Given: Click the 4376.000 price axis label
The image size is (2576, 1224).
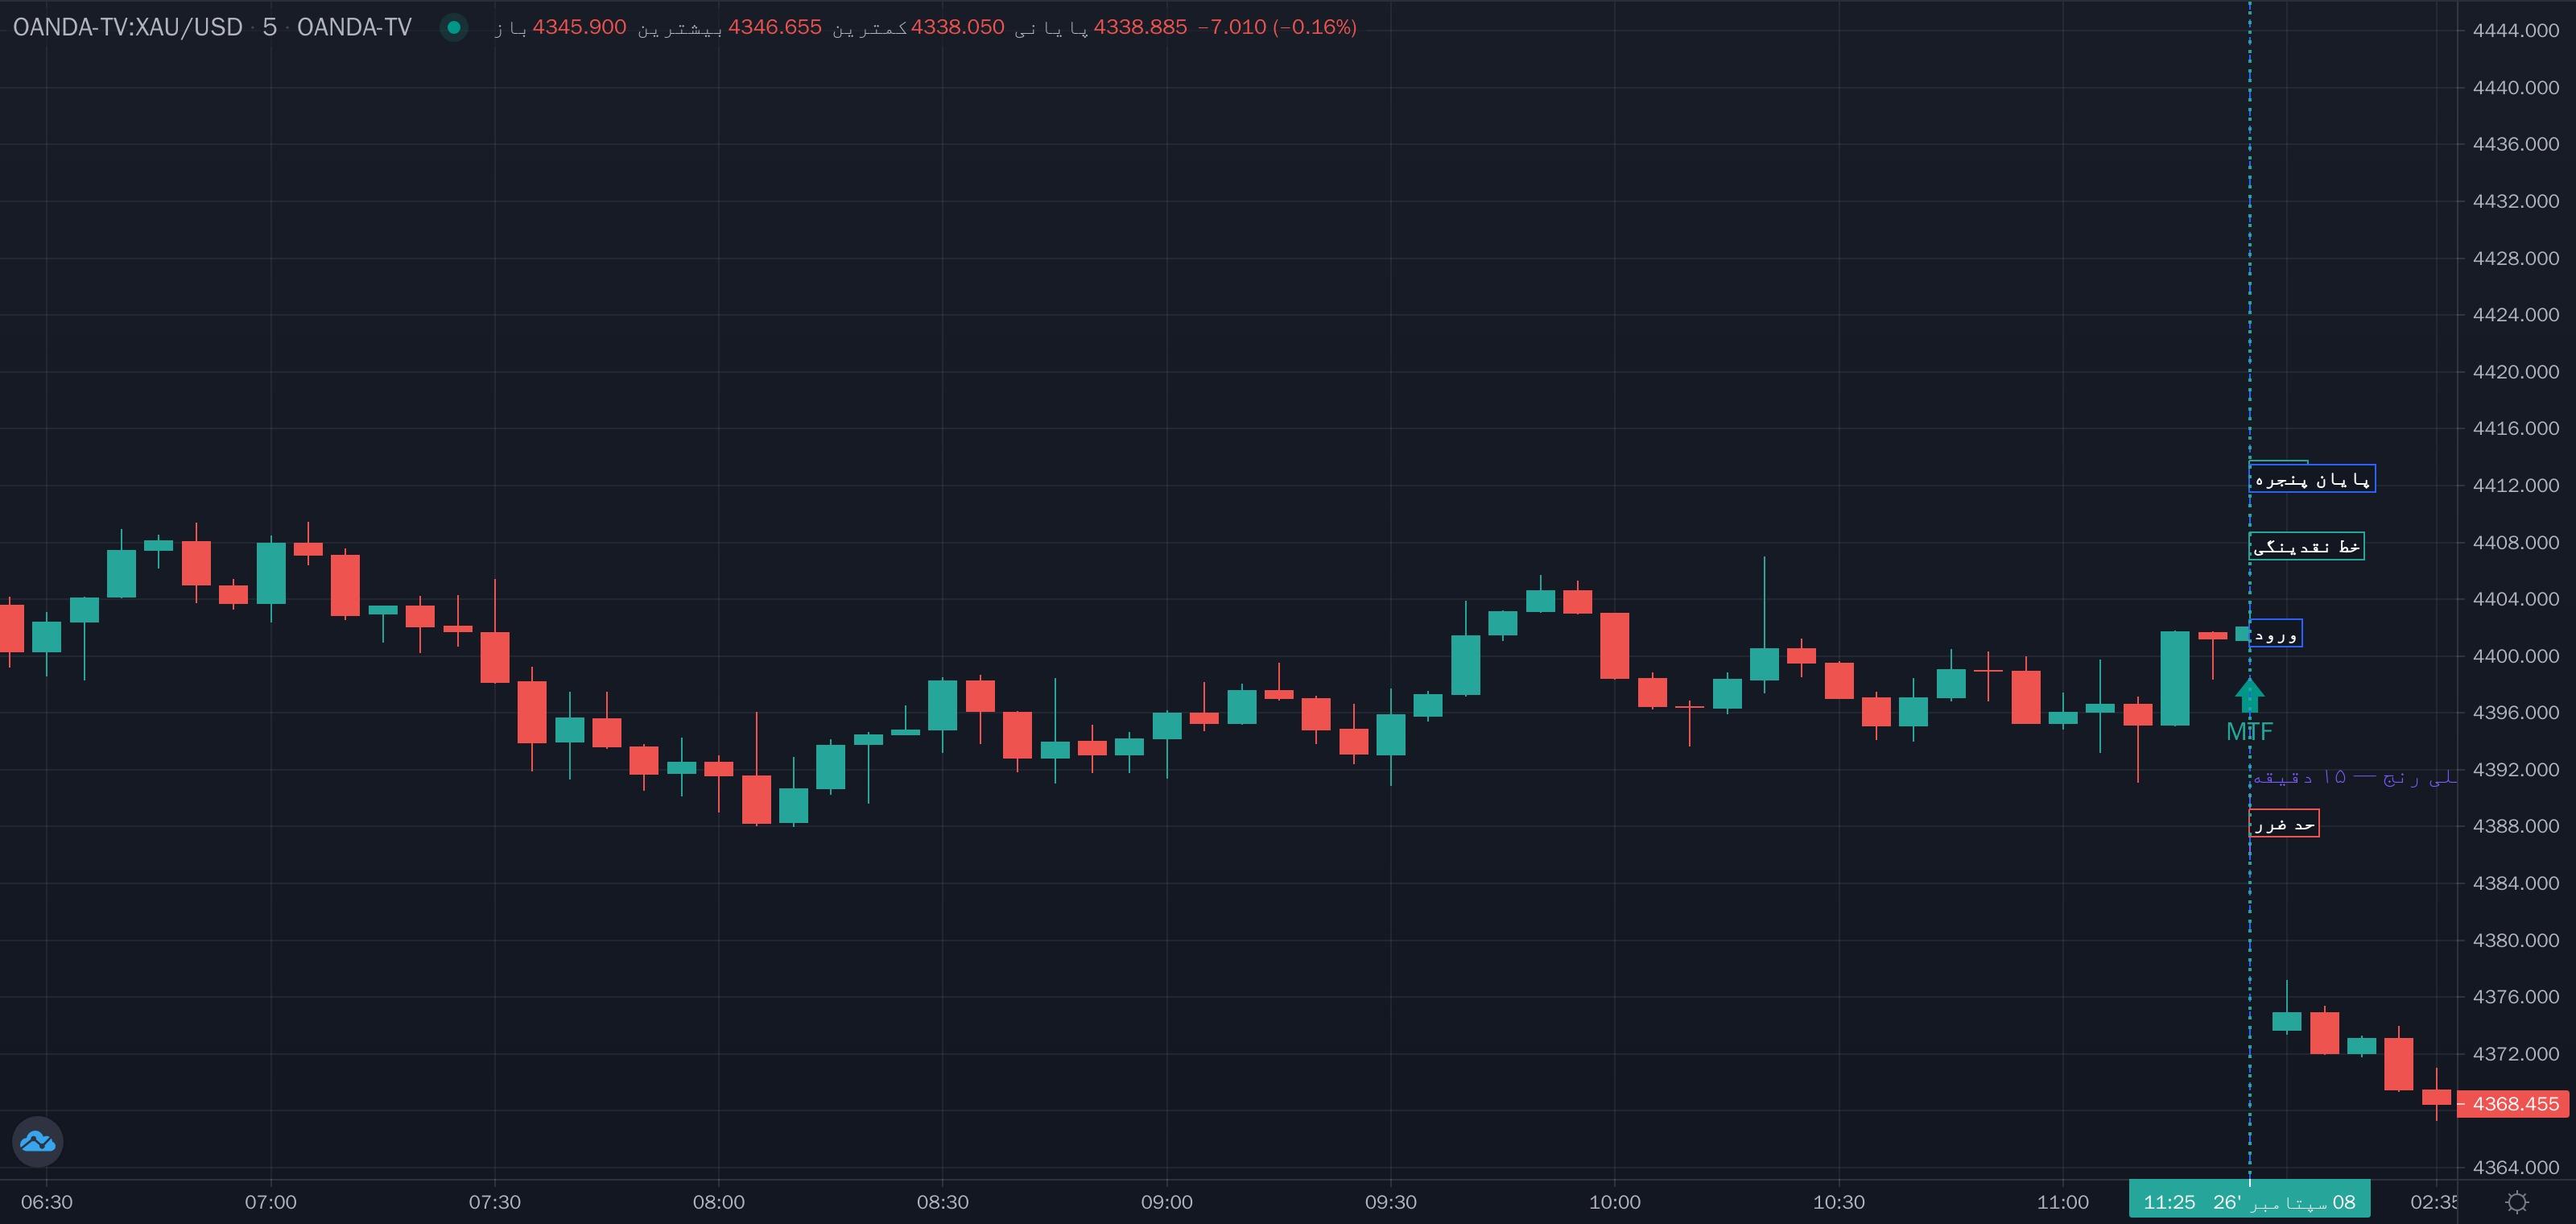Looking at the screenshot, I should click(x=2515, y=997).
